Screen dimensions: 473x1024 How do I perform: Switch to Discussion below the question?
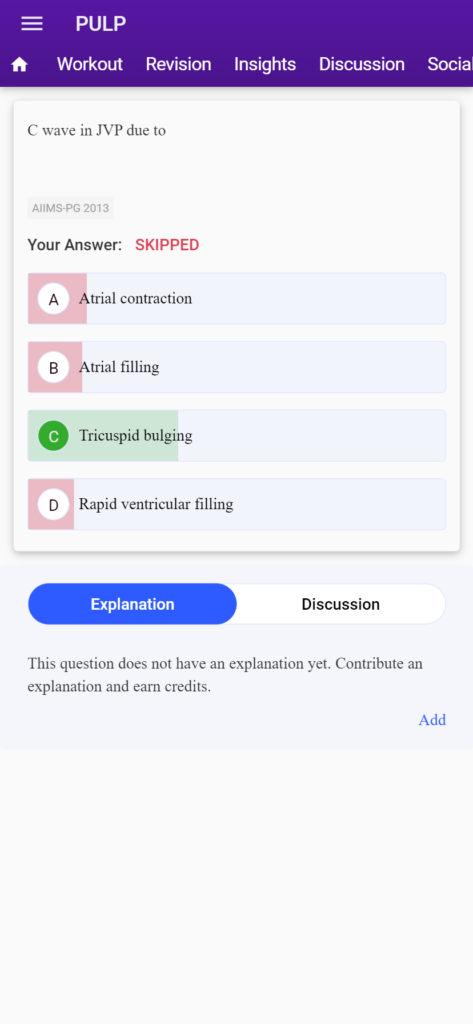340,604
